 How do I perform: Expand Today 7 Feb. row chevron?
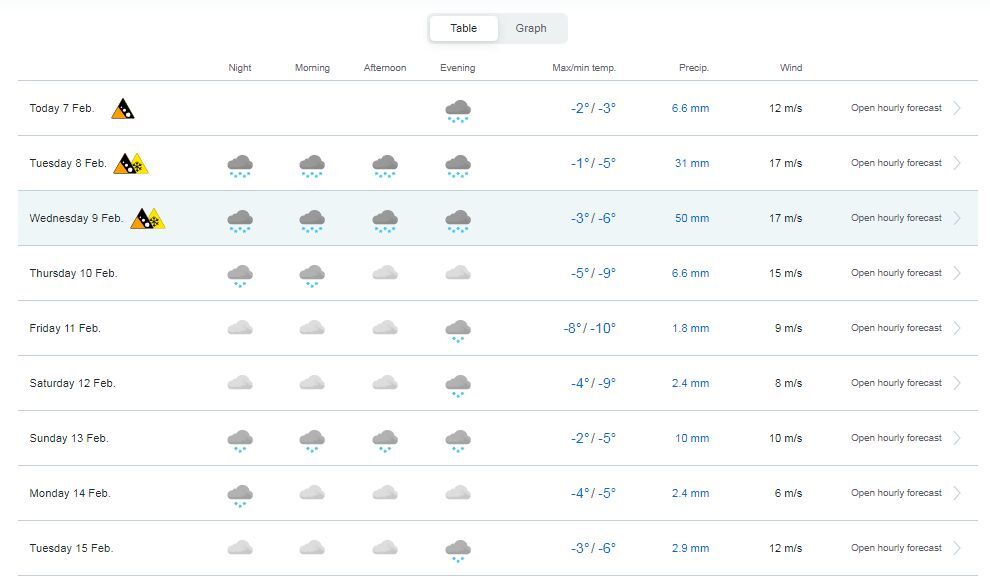957,108
